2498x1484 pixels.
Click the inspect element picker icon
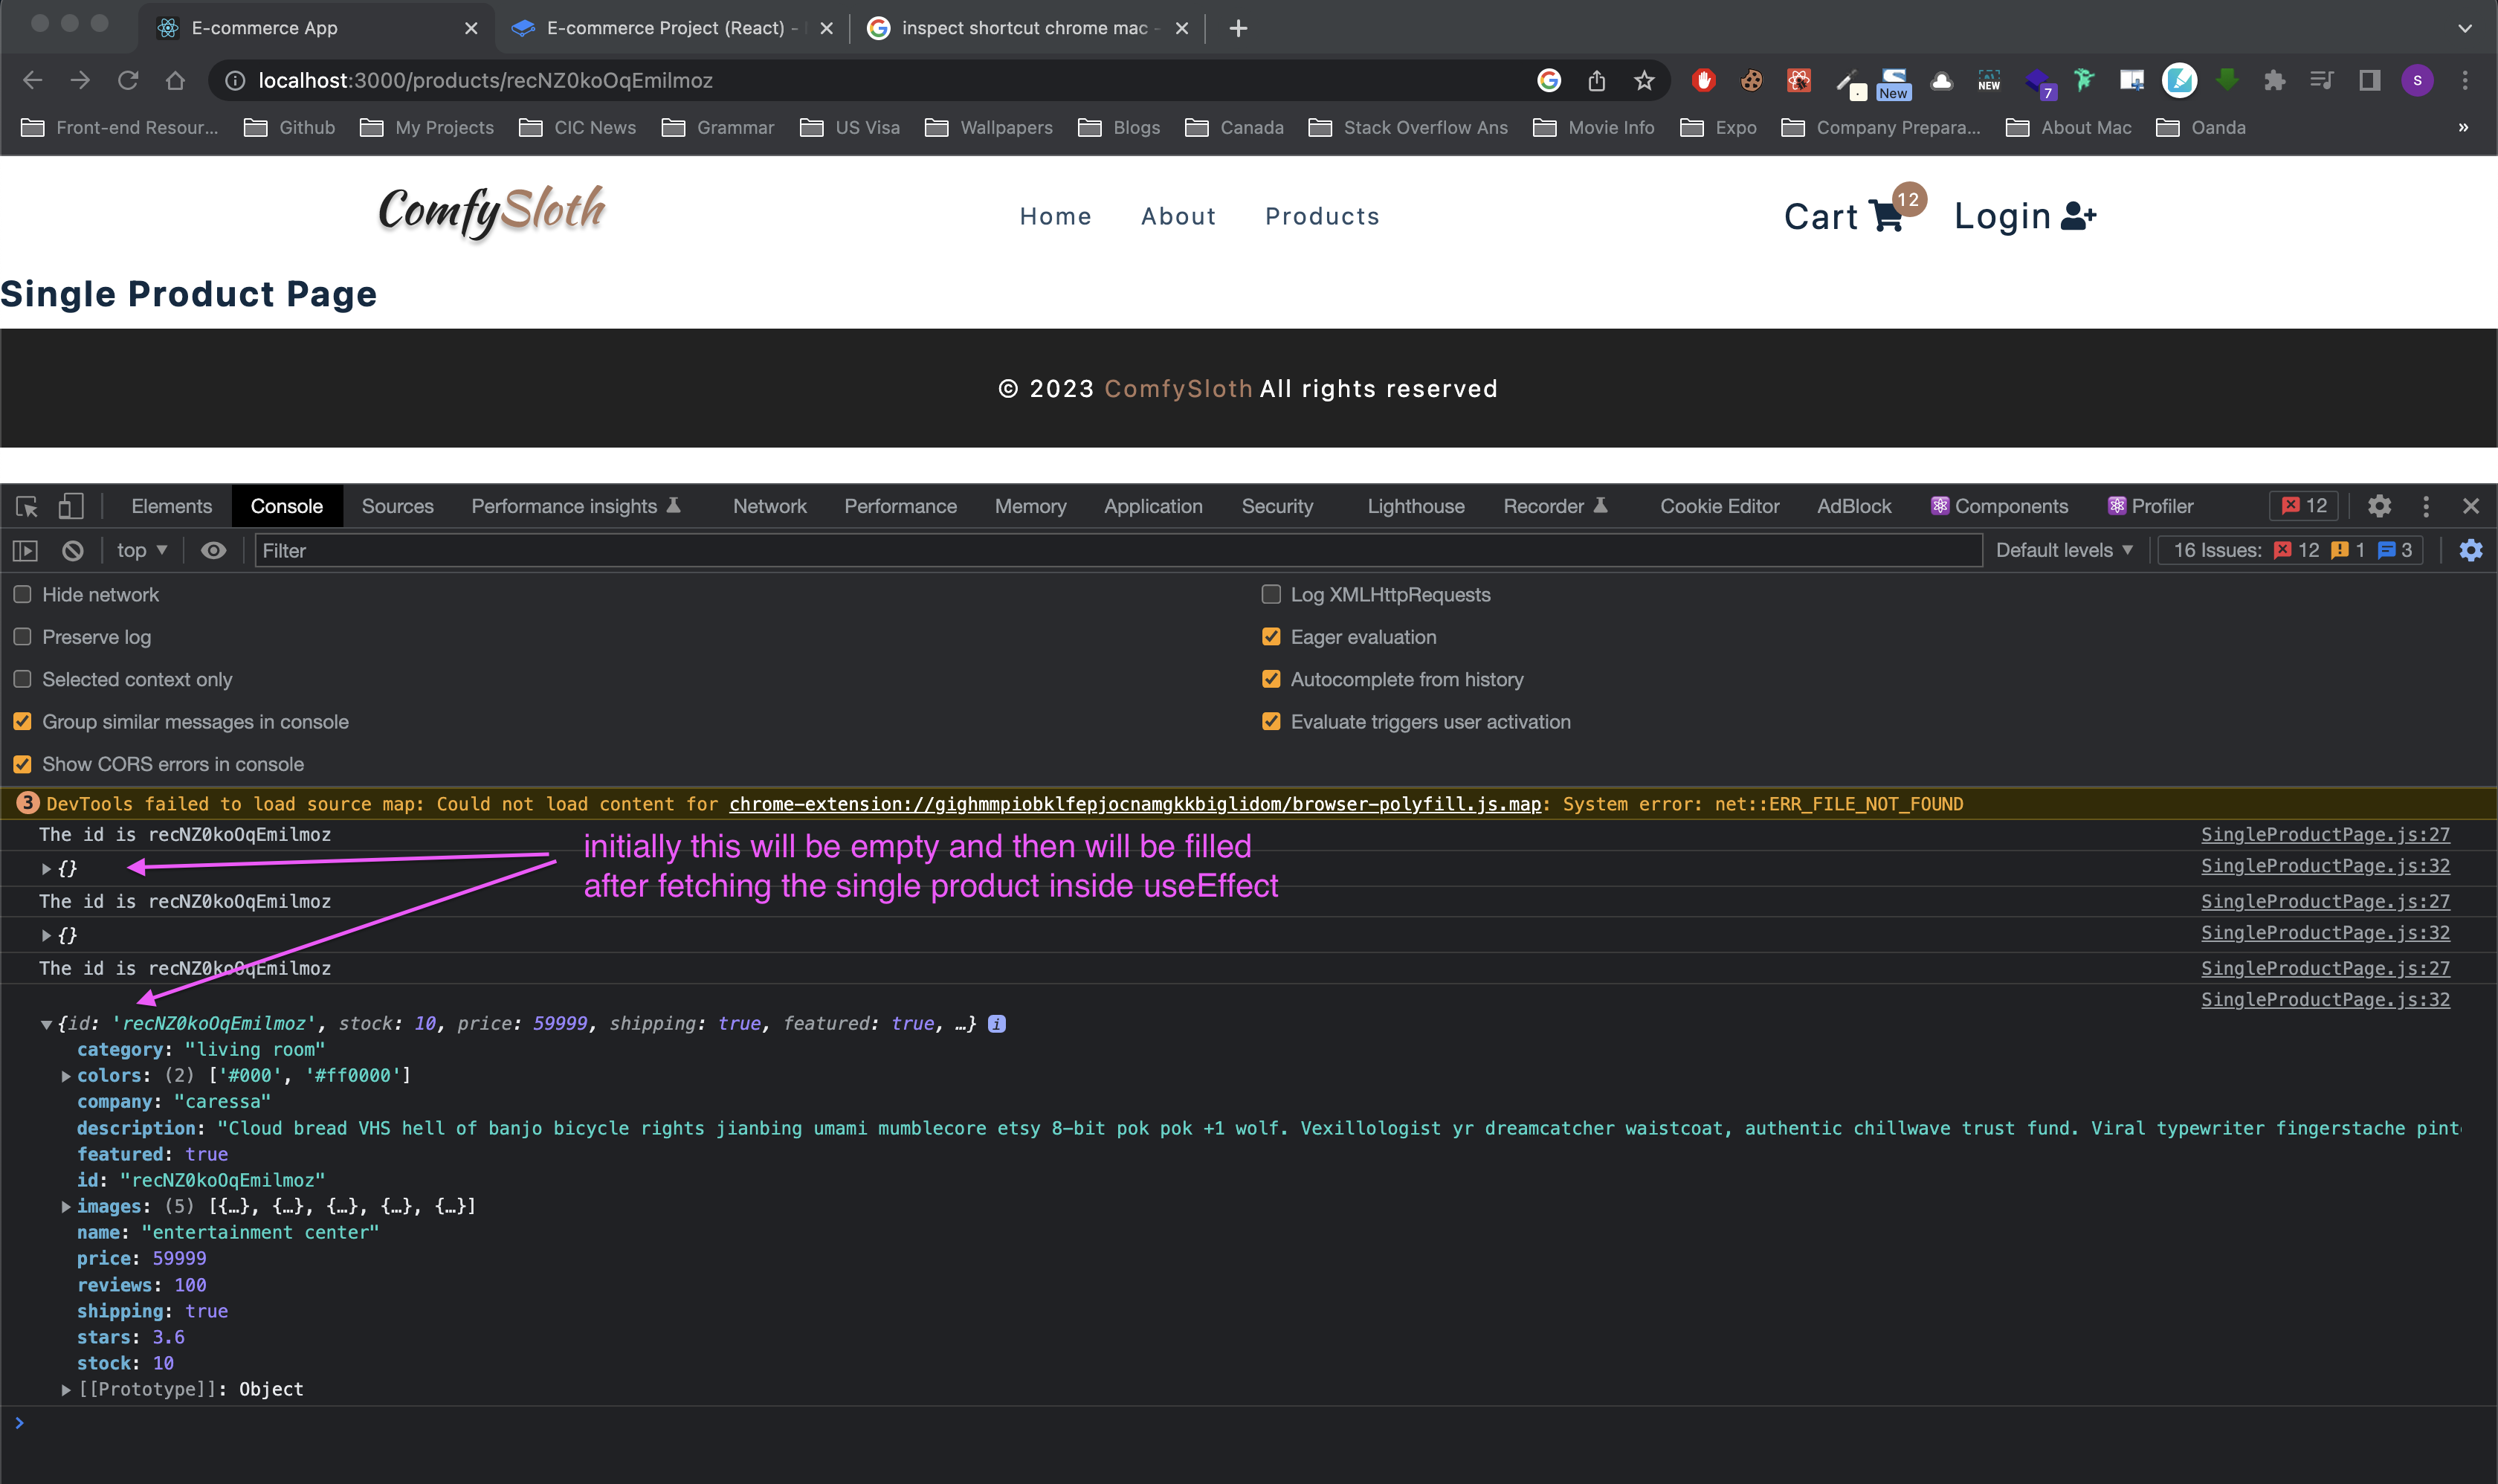[x=27, y=506]
